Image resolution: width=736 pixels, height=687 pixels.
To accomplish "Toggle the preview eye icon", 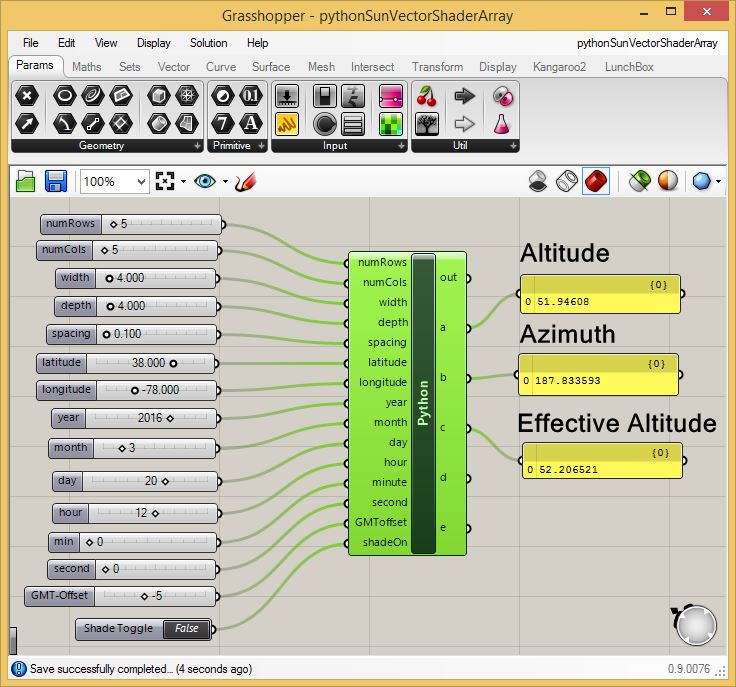I will (x=205, y=181).
